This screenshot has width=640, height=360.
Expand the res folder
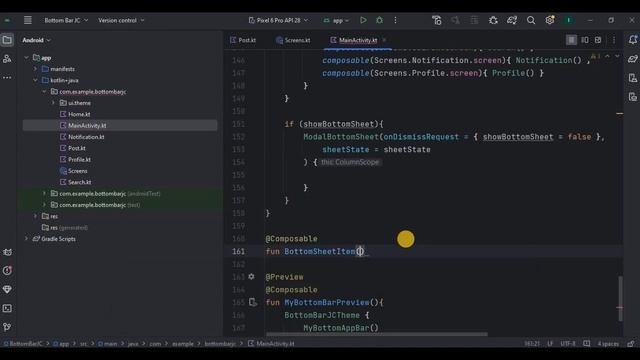pyautogui.click(x=36, y=216)
